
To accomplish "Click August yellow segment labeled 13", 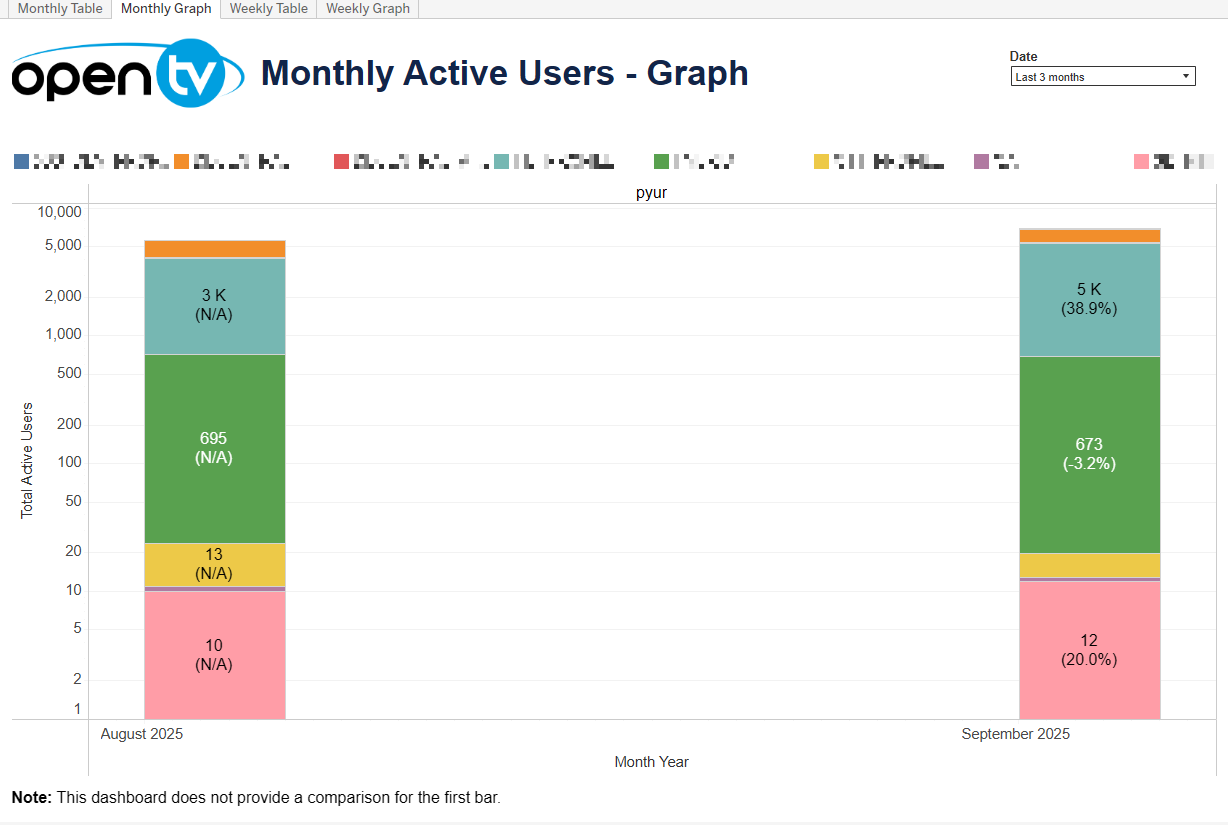I will click(215, 564).
